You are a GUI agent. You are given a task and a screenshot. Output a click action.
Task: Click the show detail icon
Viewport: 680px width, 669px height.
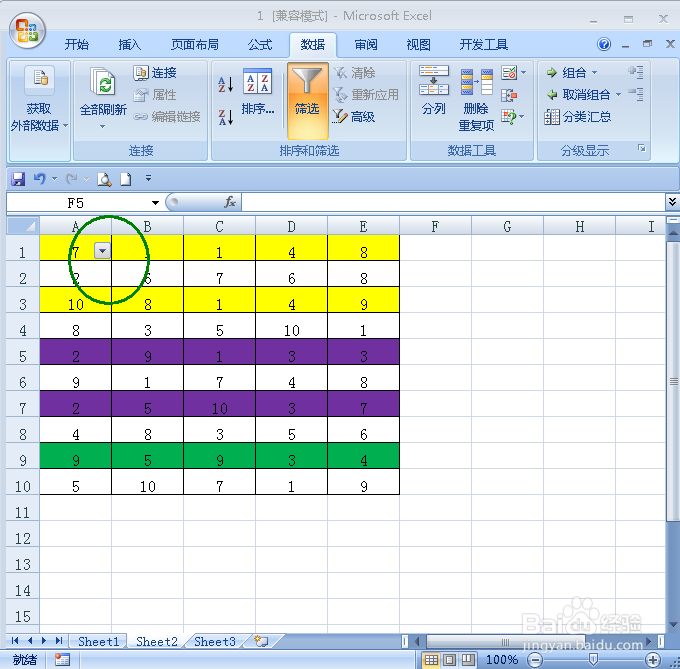[636, 72]
